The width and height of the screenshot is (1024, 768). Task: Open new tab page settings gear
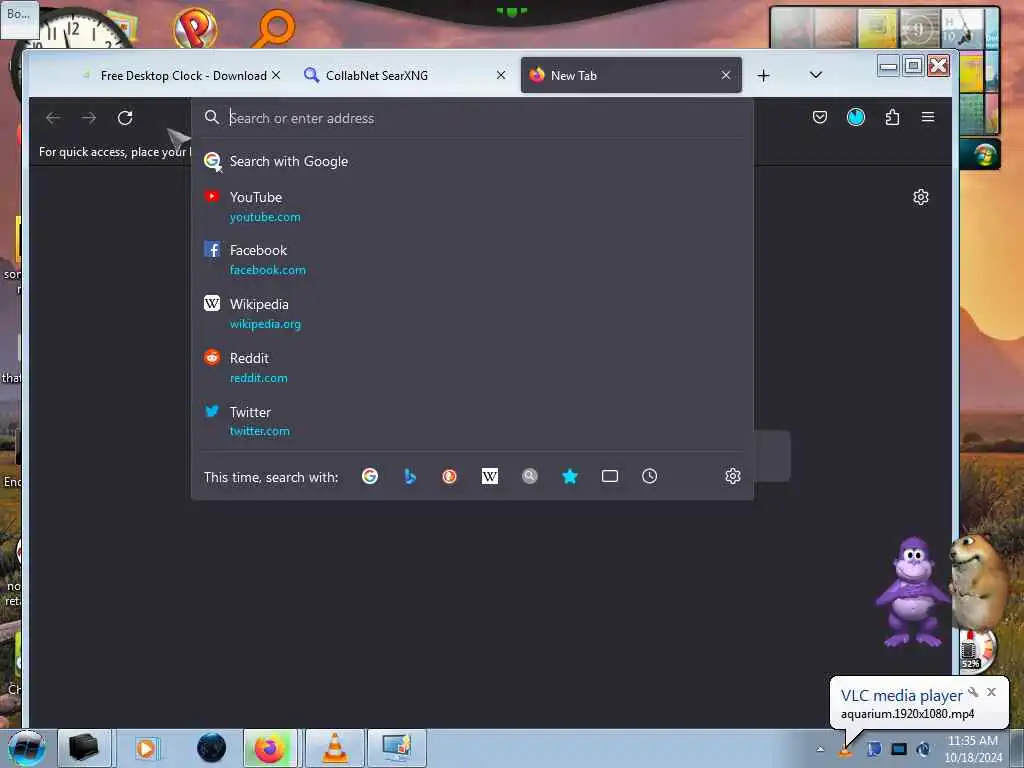[921, 197]
